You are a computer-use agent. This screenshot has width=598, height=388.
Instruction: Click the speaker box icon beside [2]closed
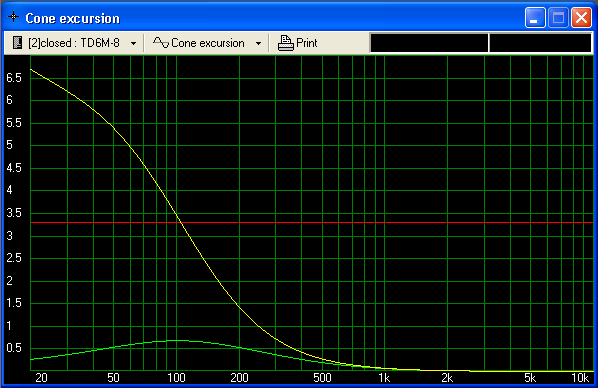pos(17,43)
